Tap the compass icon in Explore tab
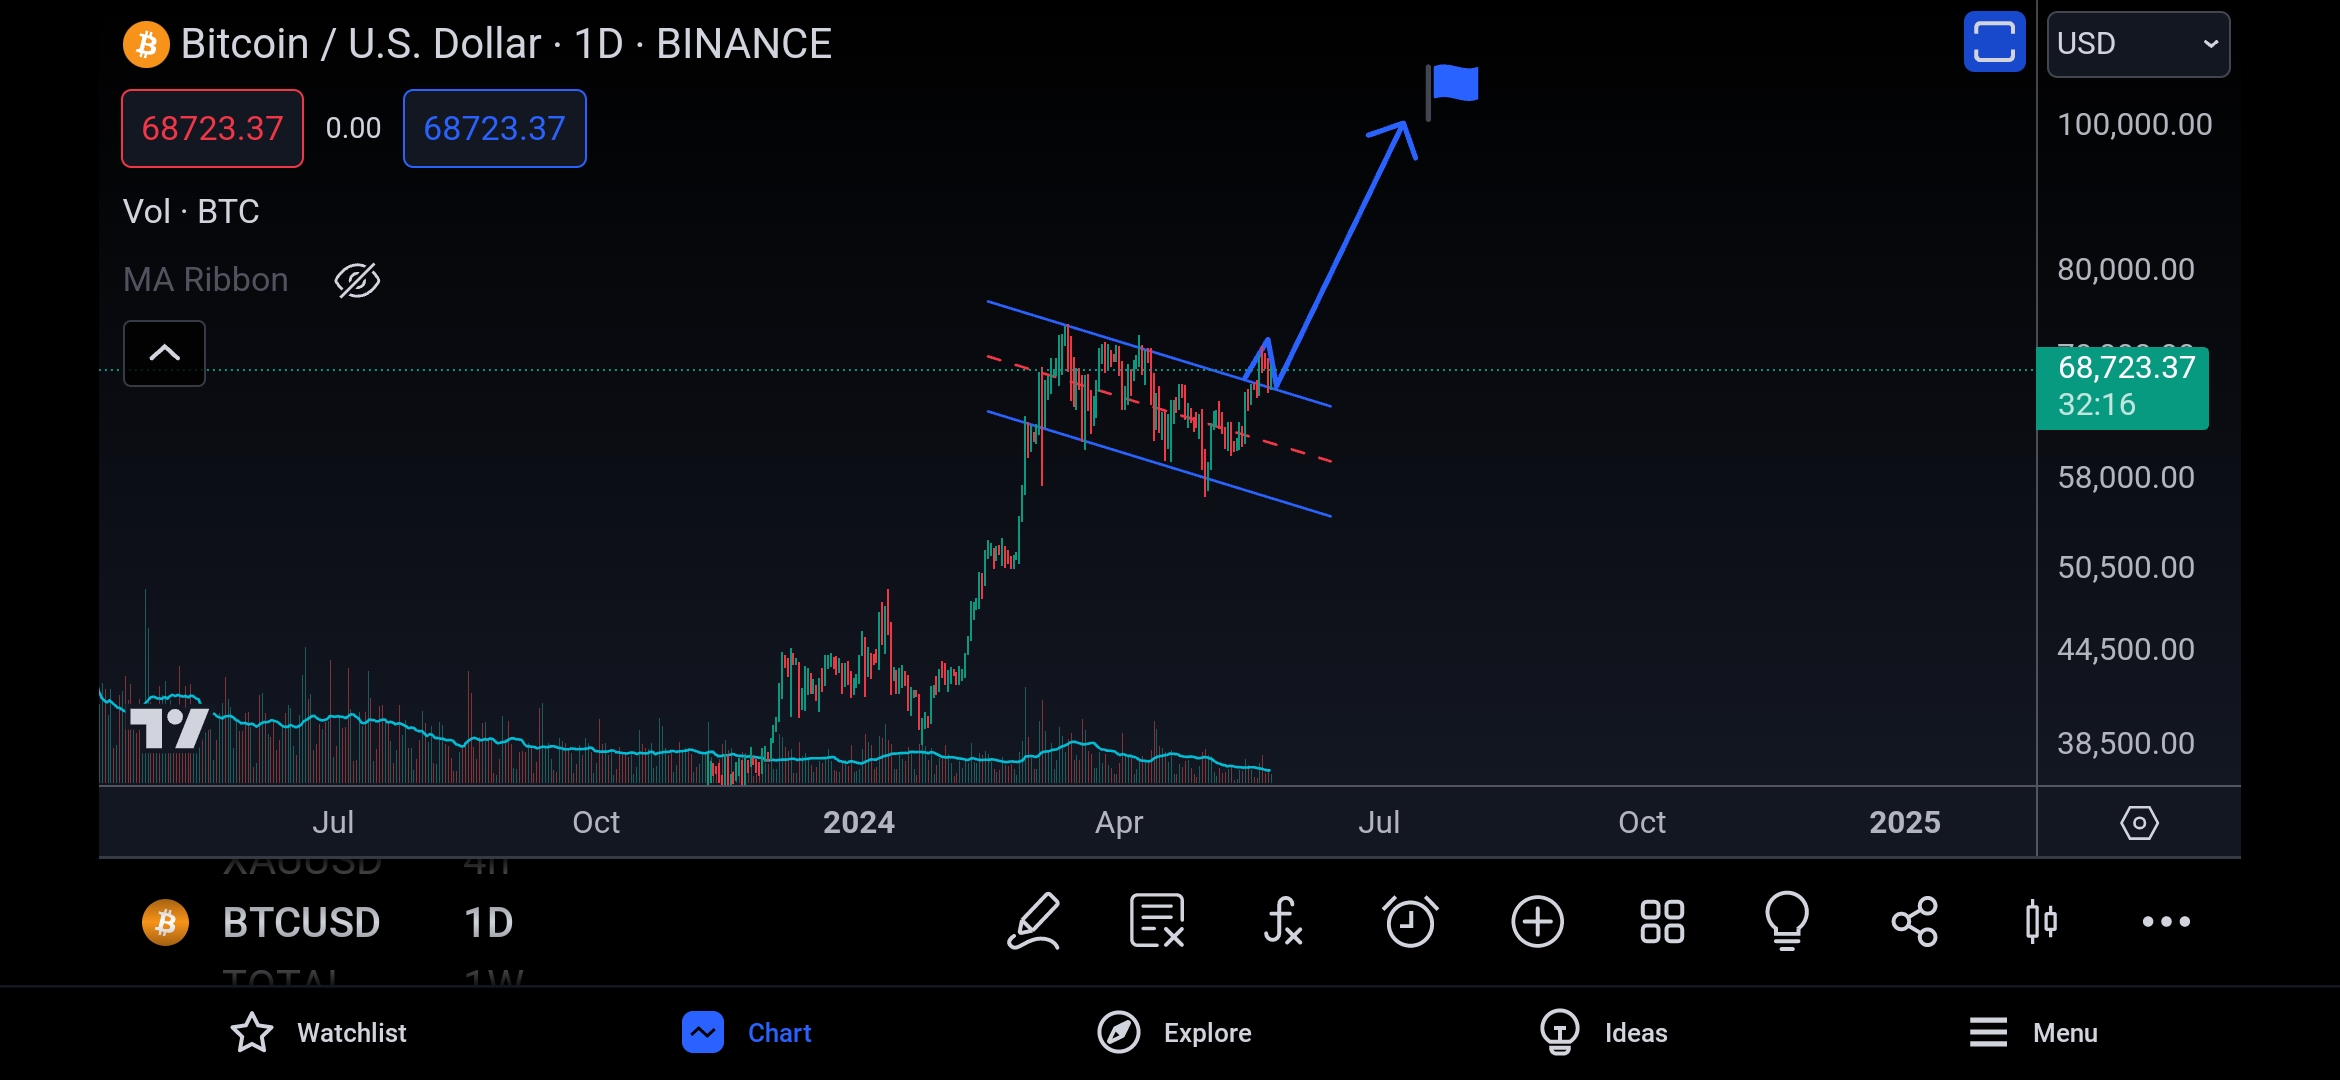 click(x=1119, y=1033)
